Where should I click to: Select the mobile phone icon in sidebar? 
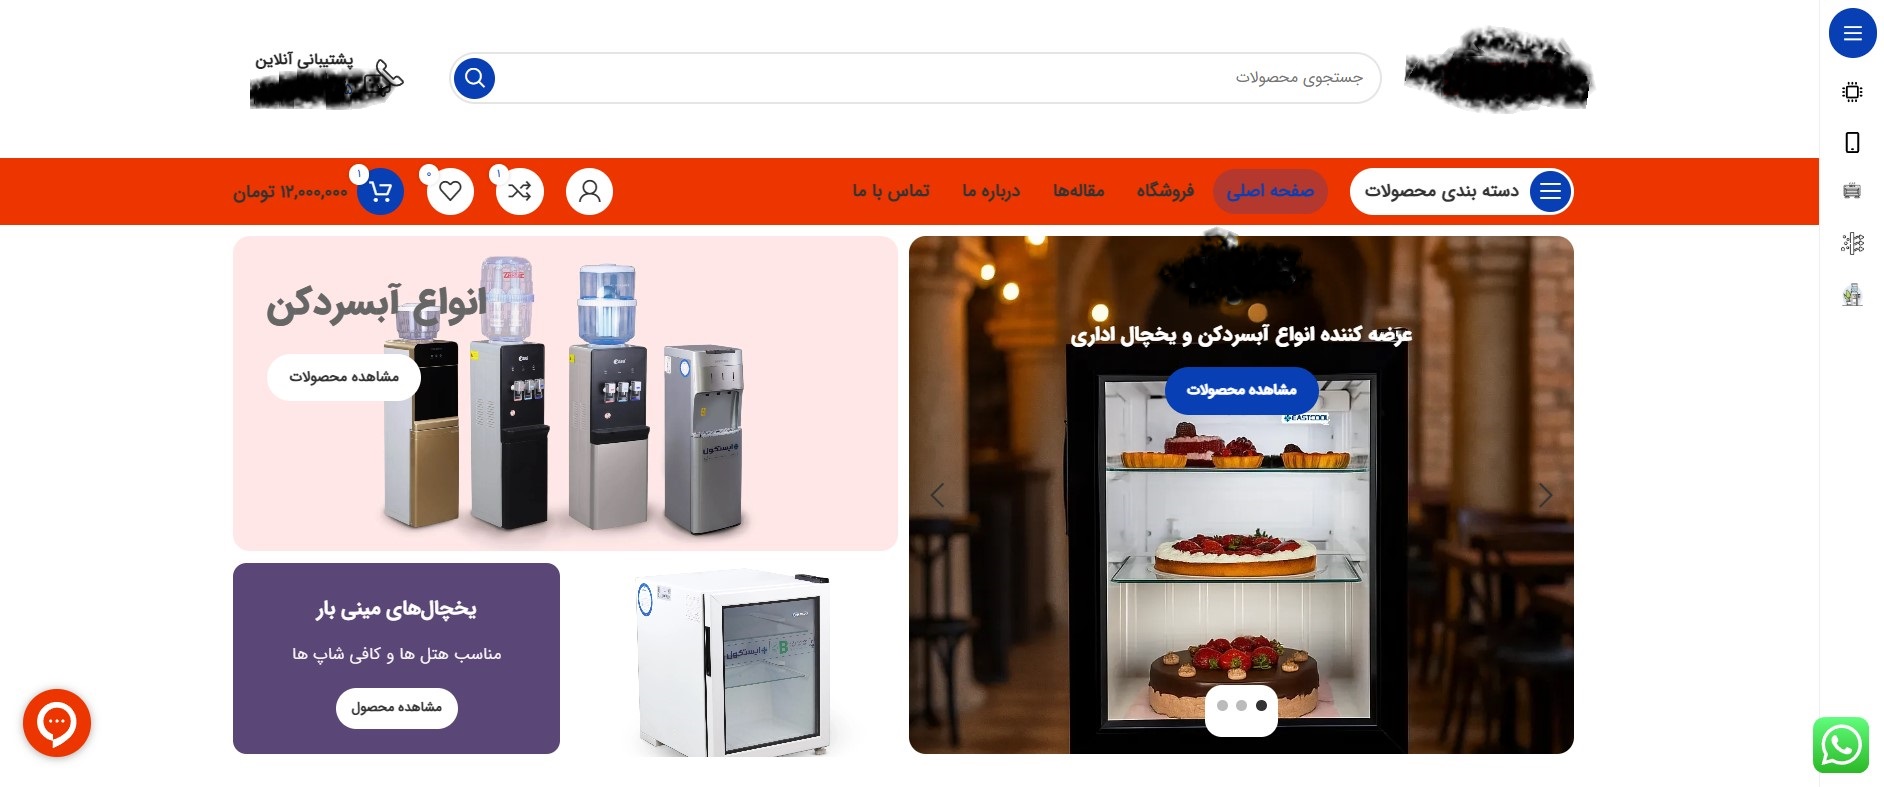tap(1852, 143)
